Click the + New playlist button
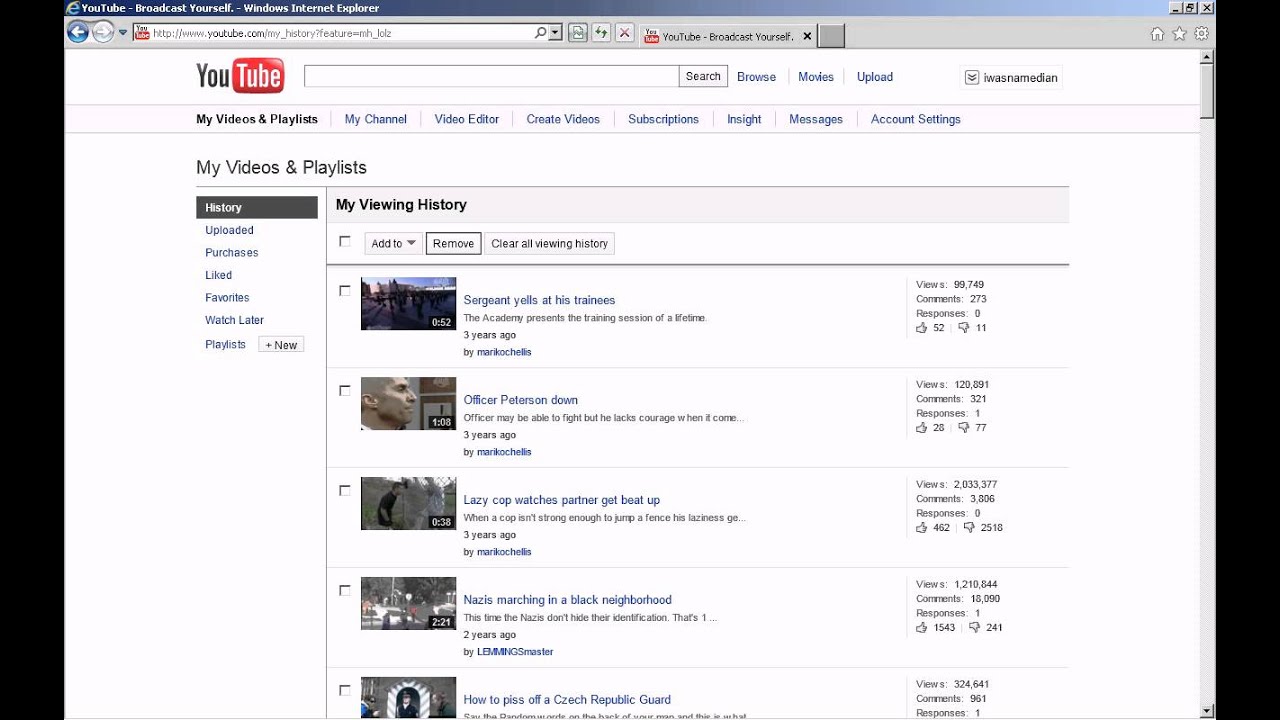This screenshot has height=720, width=1280. click(281, 345)
